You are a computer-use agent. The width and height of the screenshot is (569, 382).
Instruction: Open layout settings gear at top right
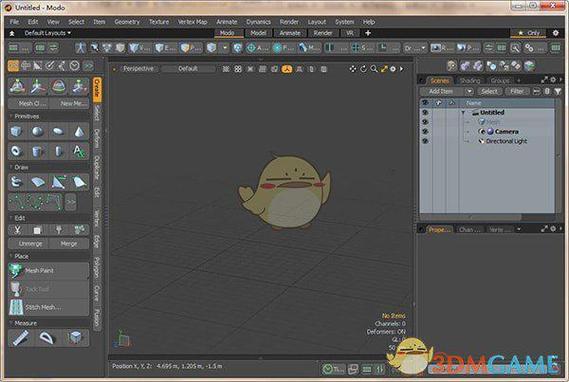pos(556,33)
